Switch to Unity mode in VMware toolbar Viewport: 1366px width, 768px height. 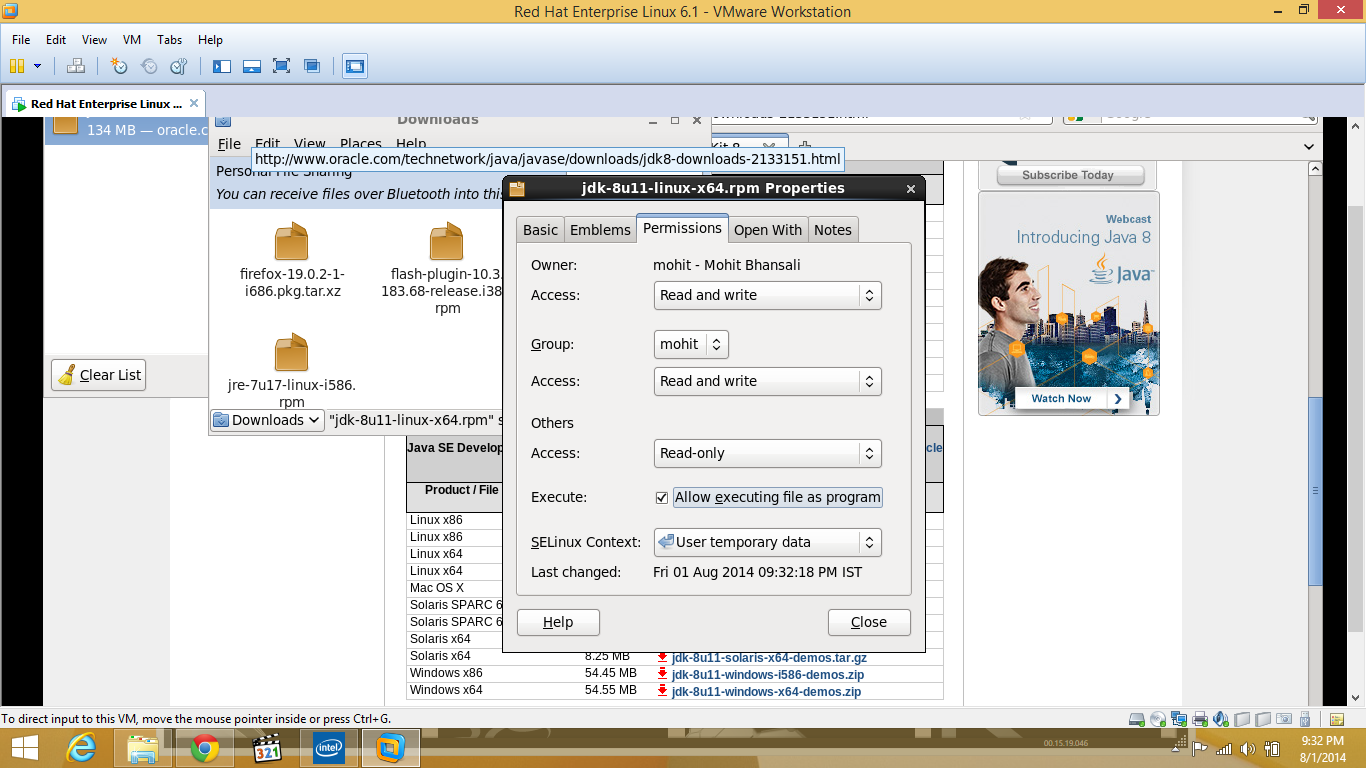click(x=312, y=66)
